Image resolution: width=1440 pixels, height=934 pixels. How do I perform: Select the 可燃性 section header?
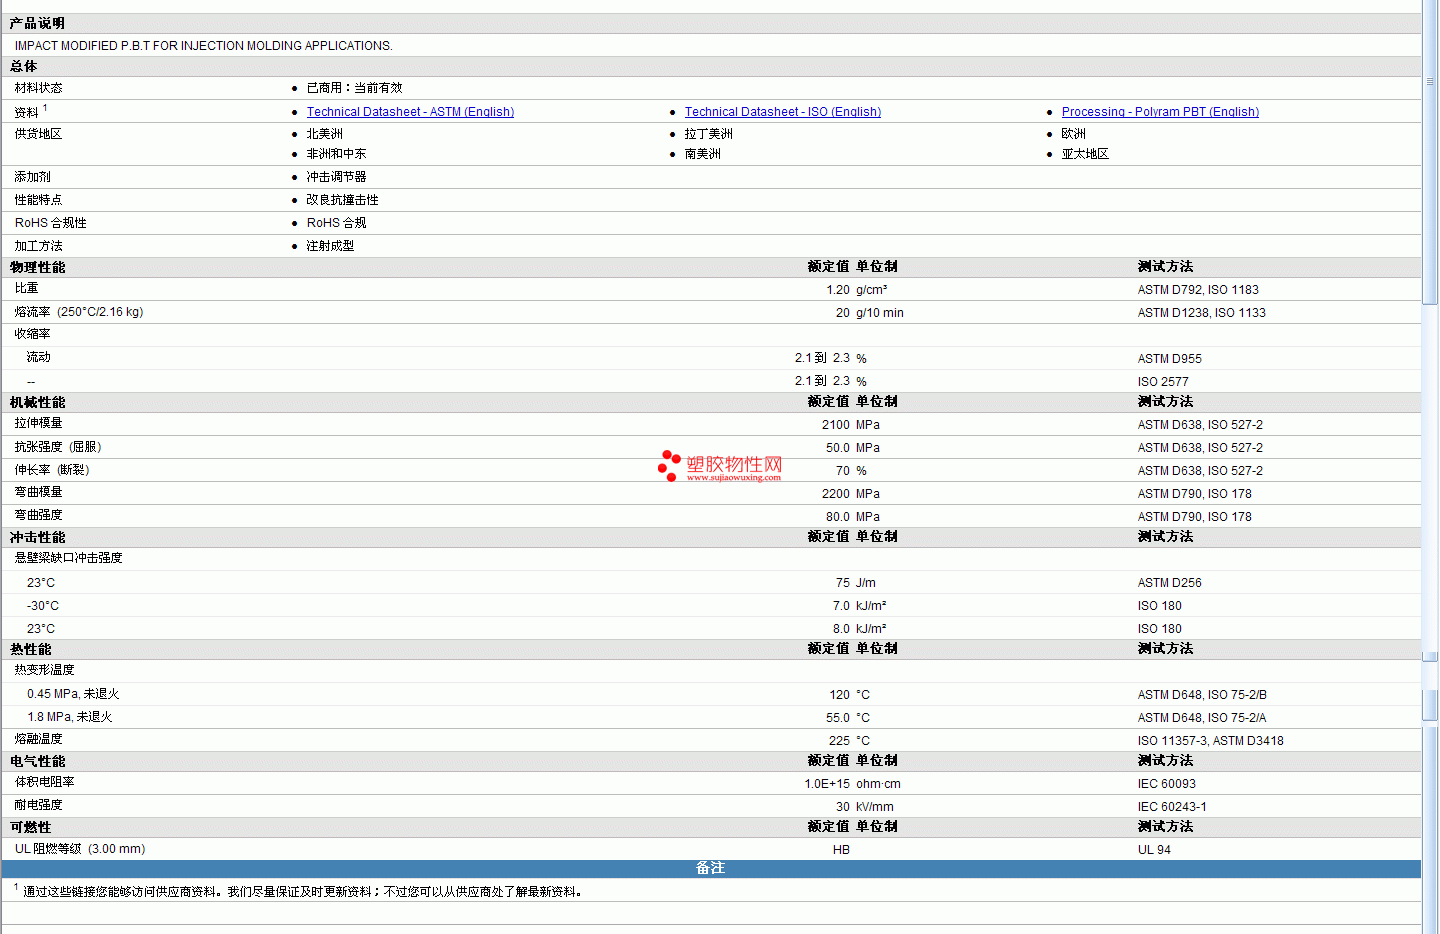[x=30, y=827]
